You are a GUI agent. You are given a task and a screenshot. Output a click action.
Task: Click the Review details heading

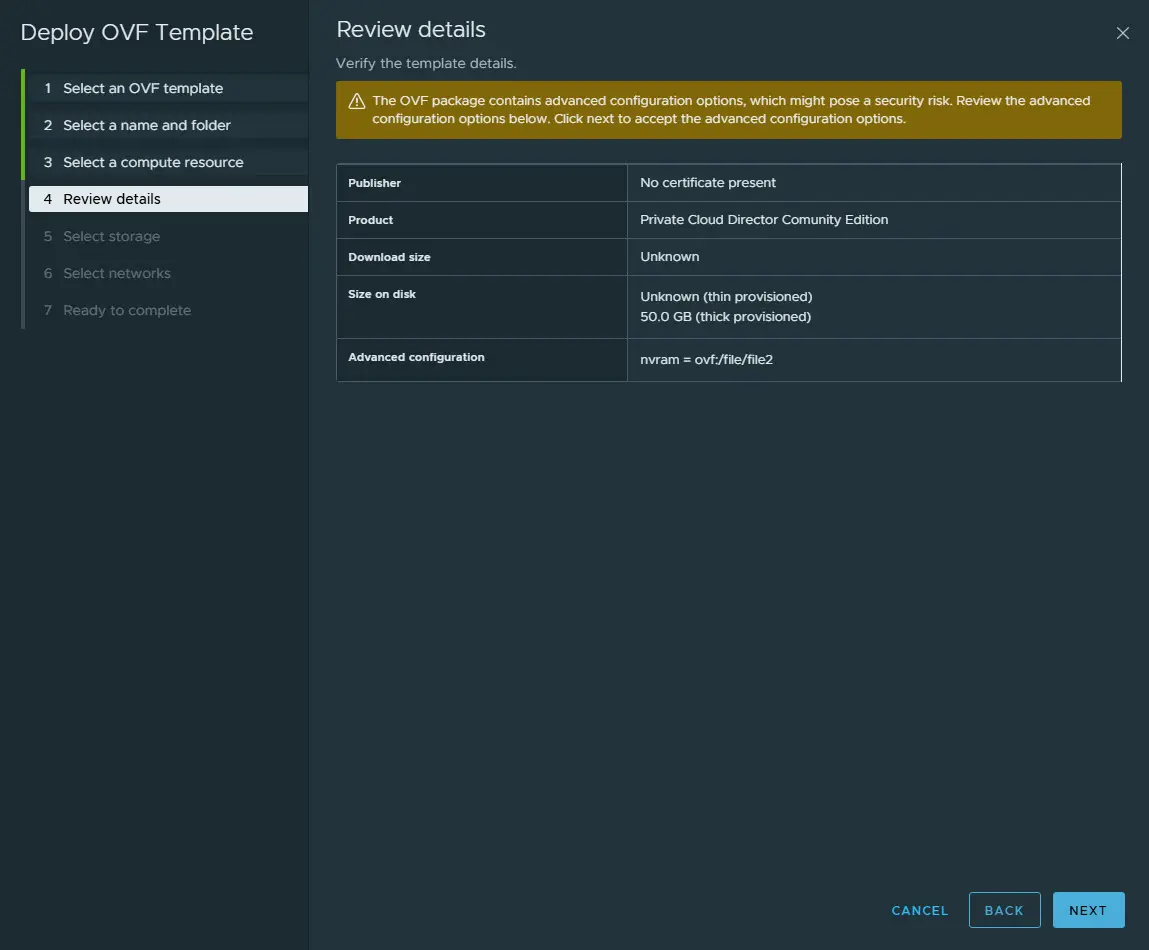tap(411, 30)
